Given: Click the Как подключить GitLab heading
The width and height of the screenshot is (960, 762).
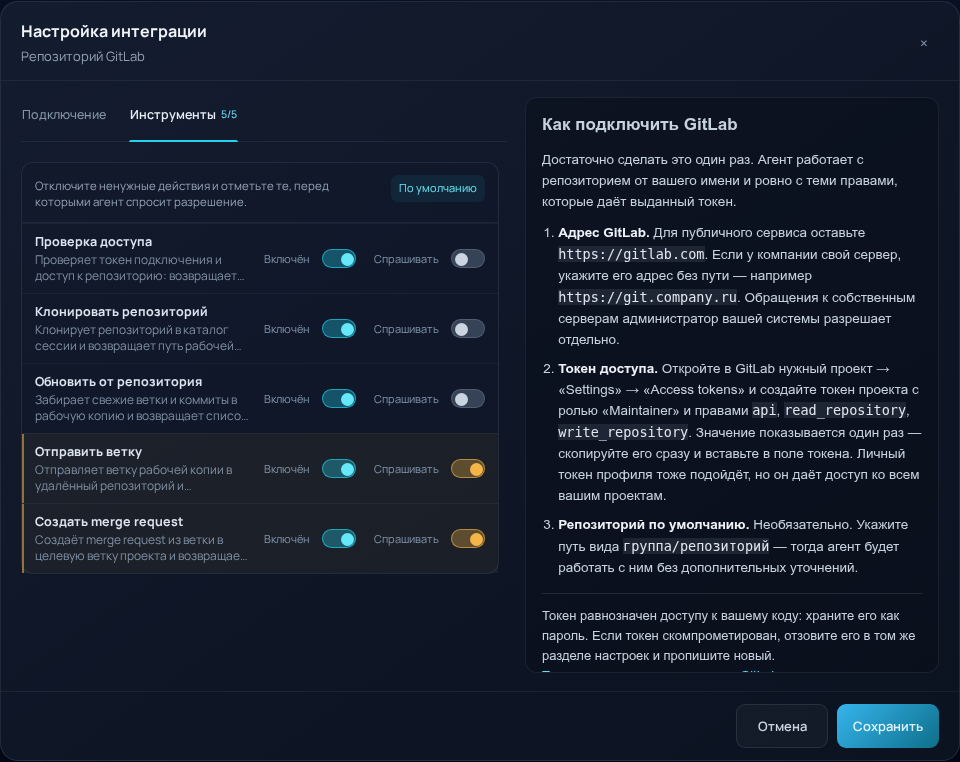Looking at the screenshot, I should coord(639,125).
